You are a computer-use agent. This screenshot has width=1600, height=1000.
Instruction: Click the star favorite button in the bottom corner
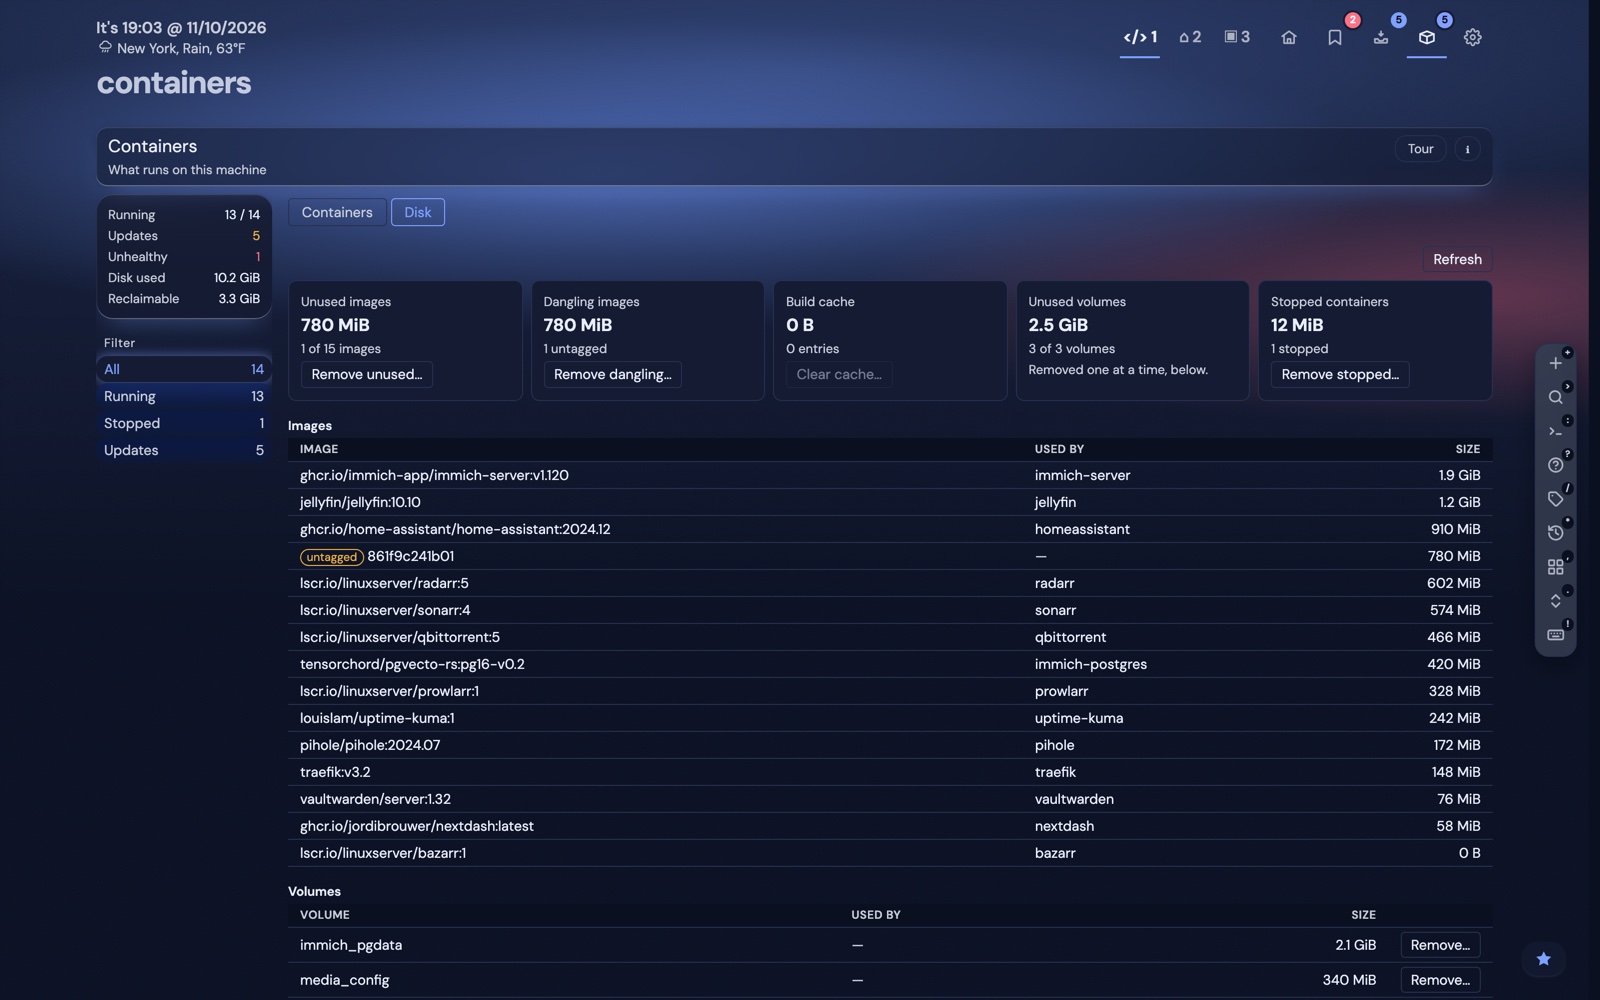coord(1544,959)
